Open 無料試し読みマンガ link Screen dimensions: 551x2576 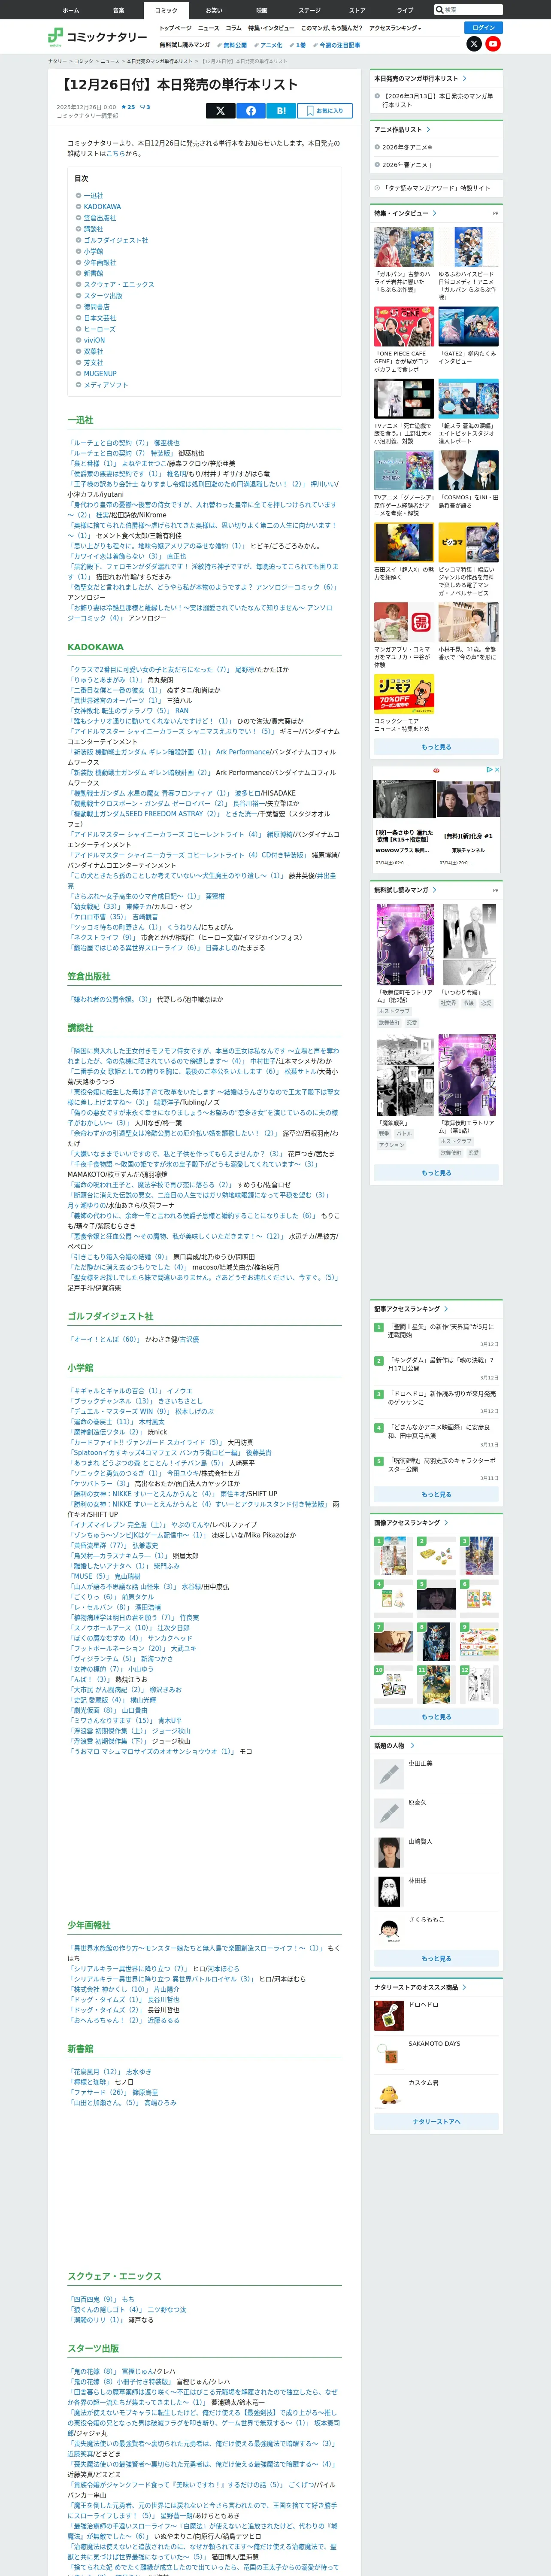(x=185, y=45)
